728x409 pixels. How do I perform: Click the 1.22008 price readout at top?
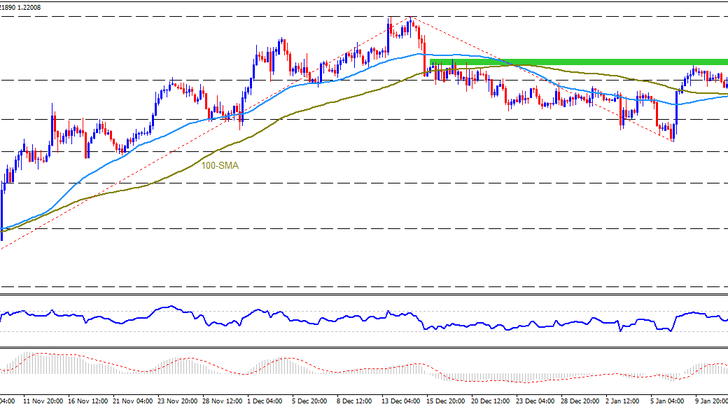[30, 7]
